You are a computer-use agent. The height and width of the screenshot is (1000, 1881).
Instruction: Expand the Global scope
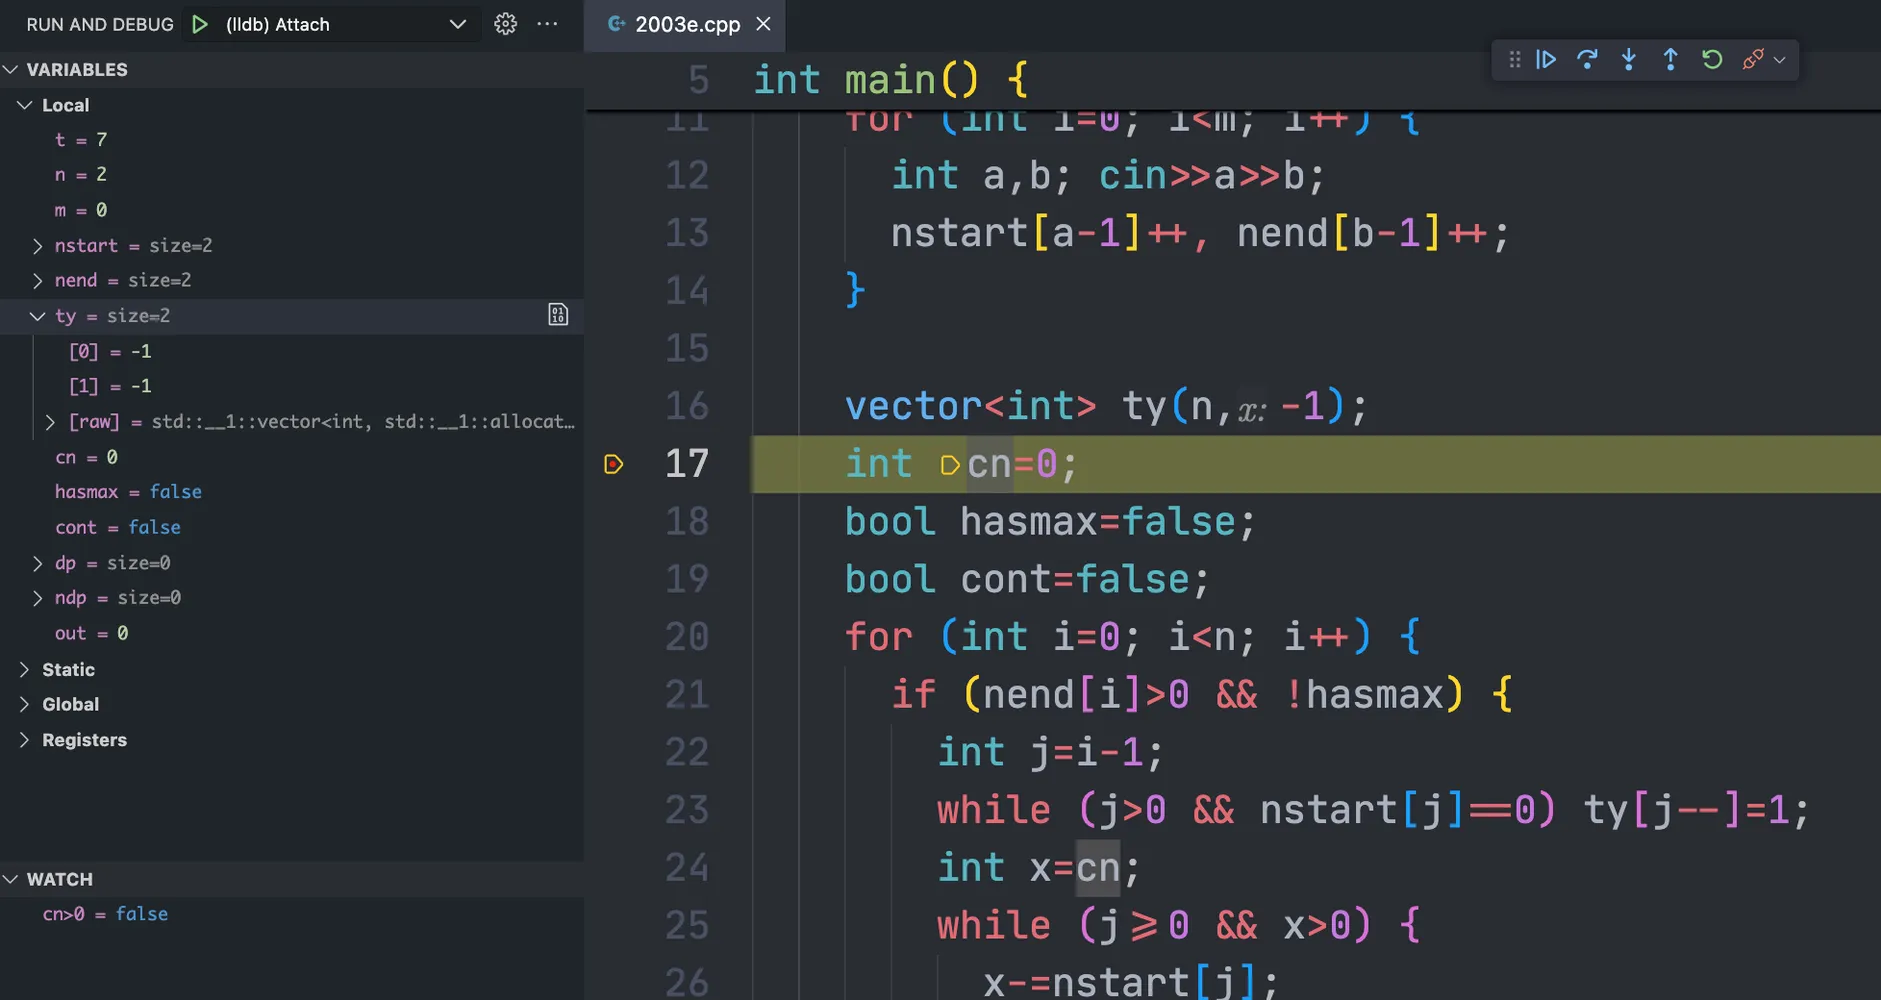(25, 705)
